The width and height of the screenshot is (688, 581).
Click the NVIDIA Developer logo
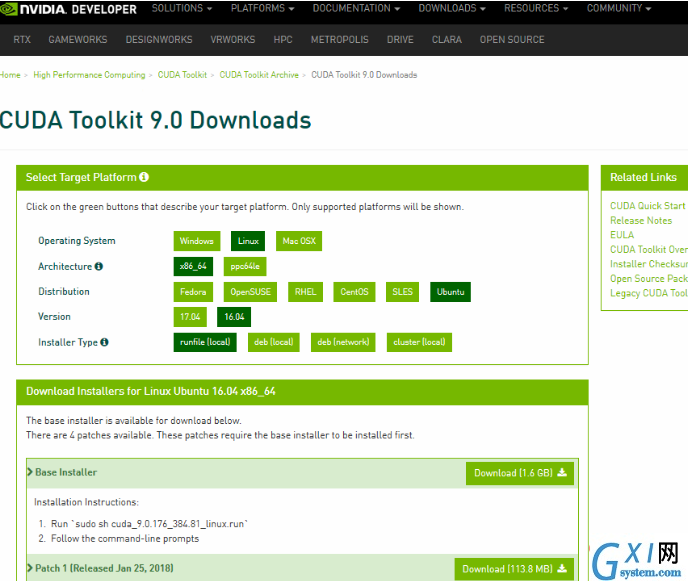click(x=69, y=9)
